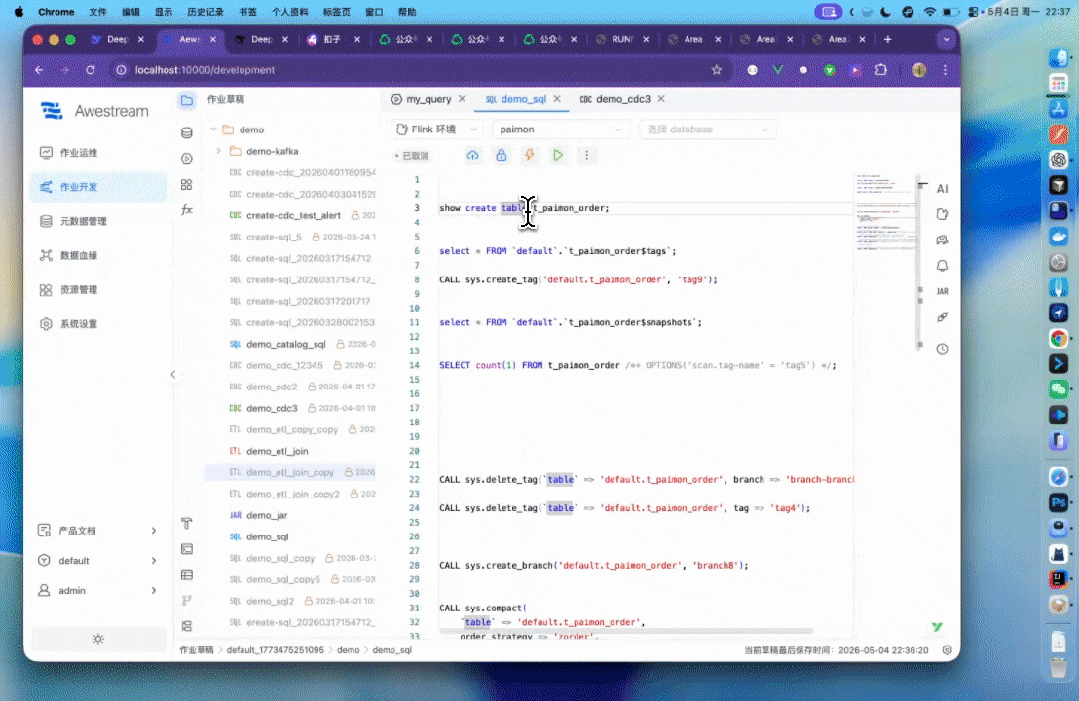Click the git branch icon in the lower side strip
The height and width of the screenshot is (701, 1079).
click(186, 601)
